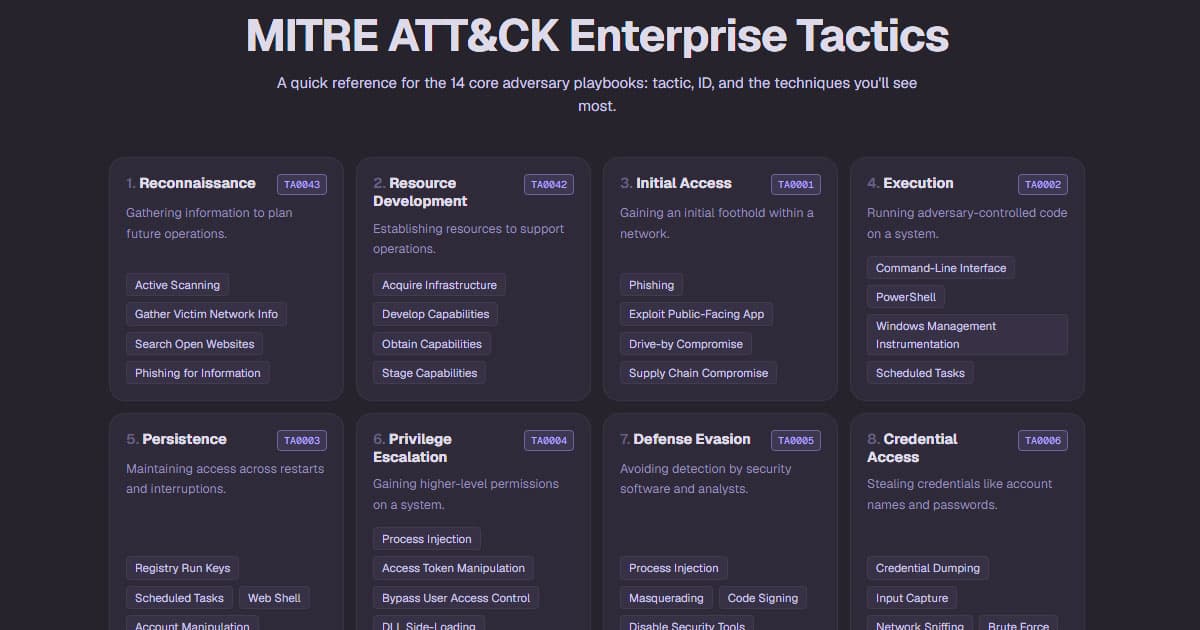The image size is (1200, 630).
Task: Click the 'Running adversary-controlled code' description
Action: [967, 223]
